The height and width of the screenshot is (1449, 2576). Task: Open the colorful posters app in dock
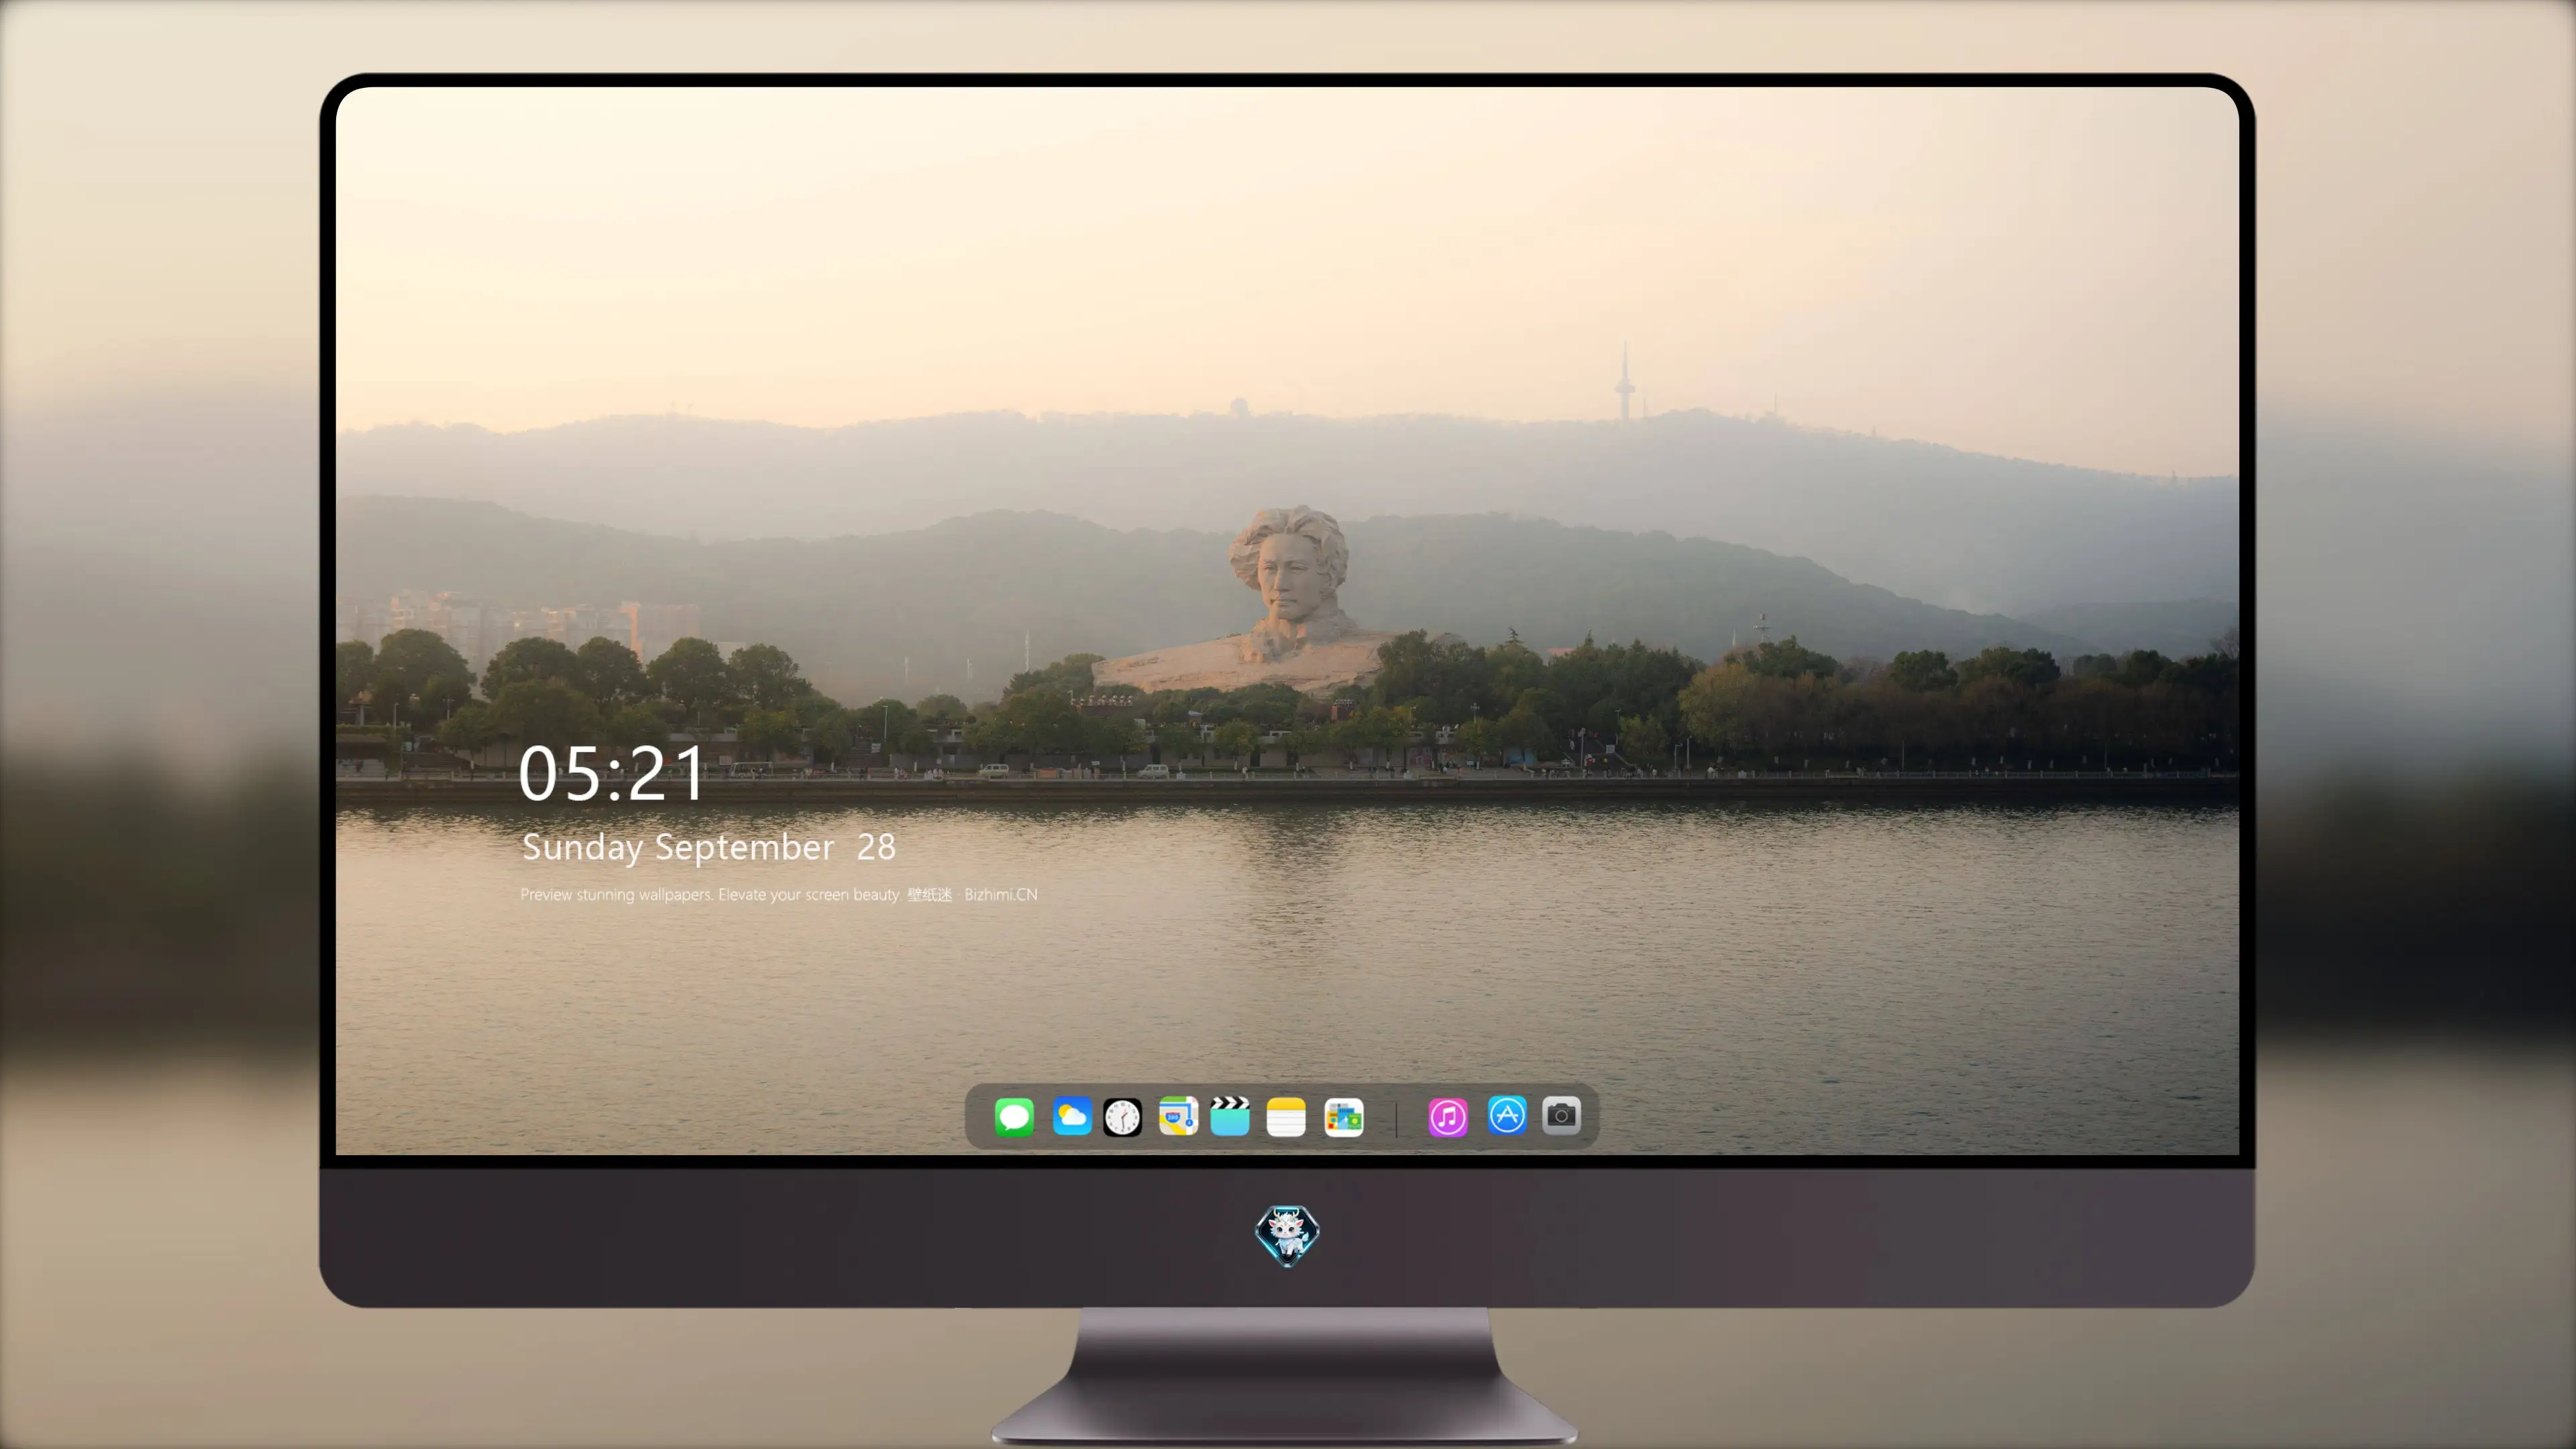point(1344,1117)
